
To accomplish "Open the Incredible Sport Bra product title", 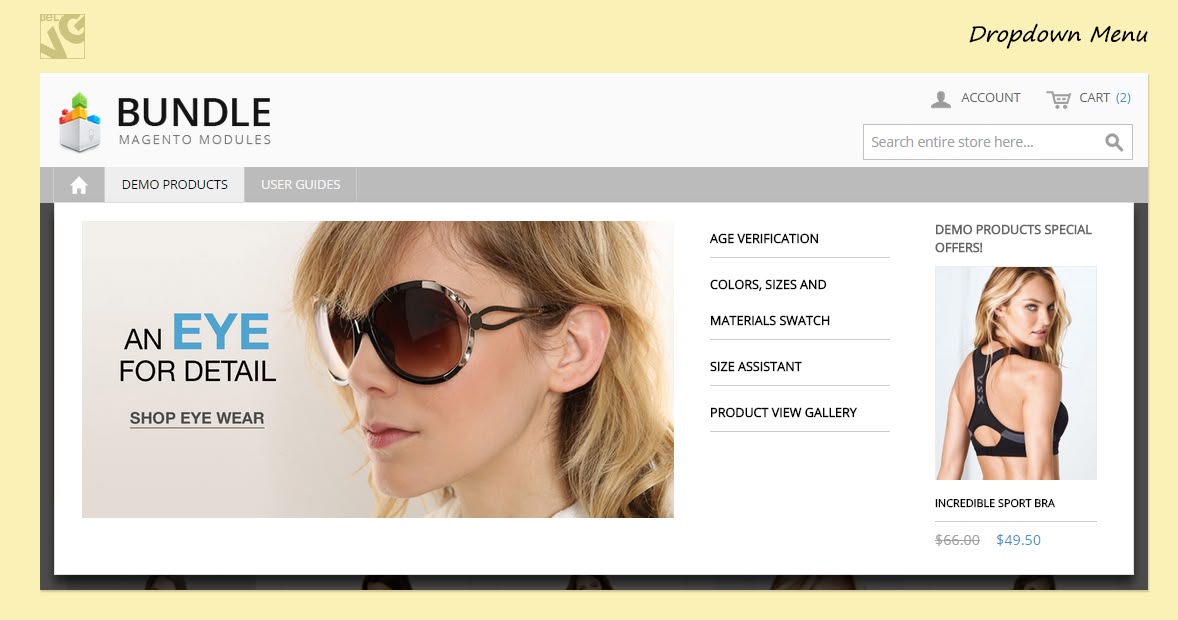I will (x=994, y=503).
